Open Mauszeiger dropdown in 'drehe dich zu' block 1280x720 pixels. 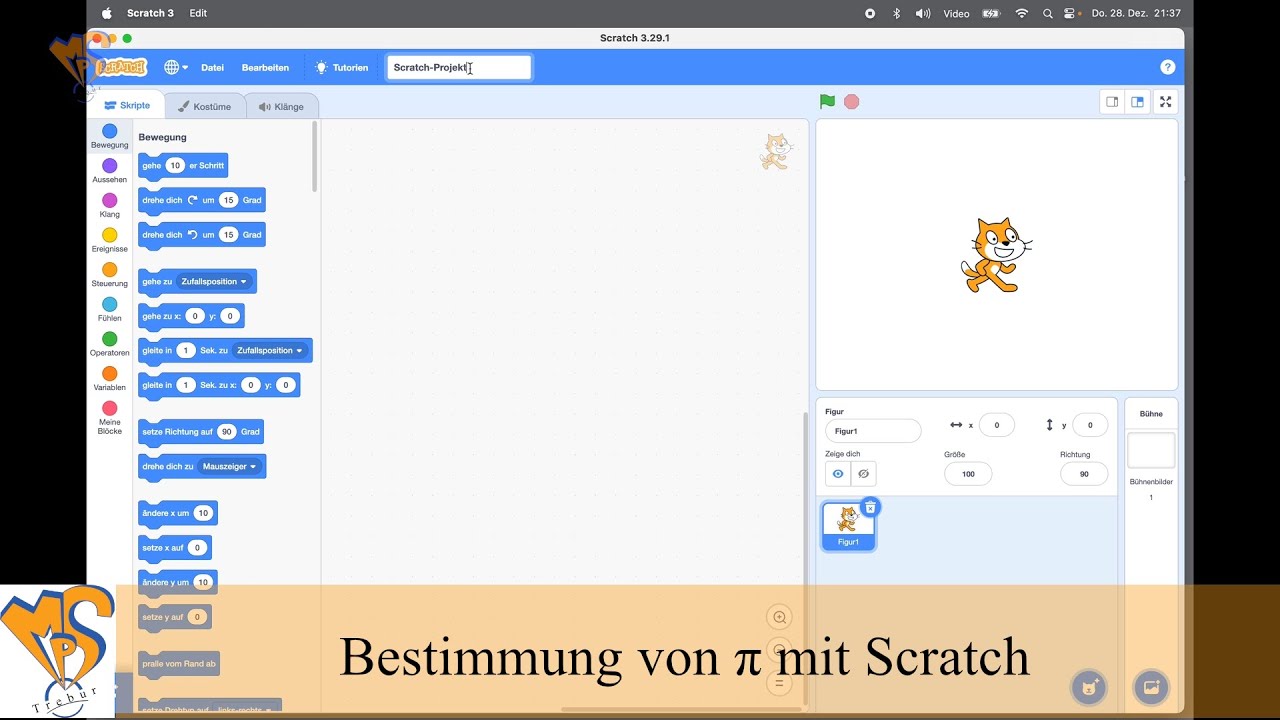tap(230, 466)
